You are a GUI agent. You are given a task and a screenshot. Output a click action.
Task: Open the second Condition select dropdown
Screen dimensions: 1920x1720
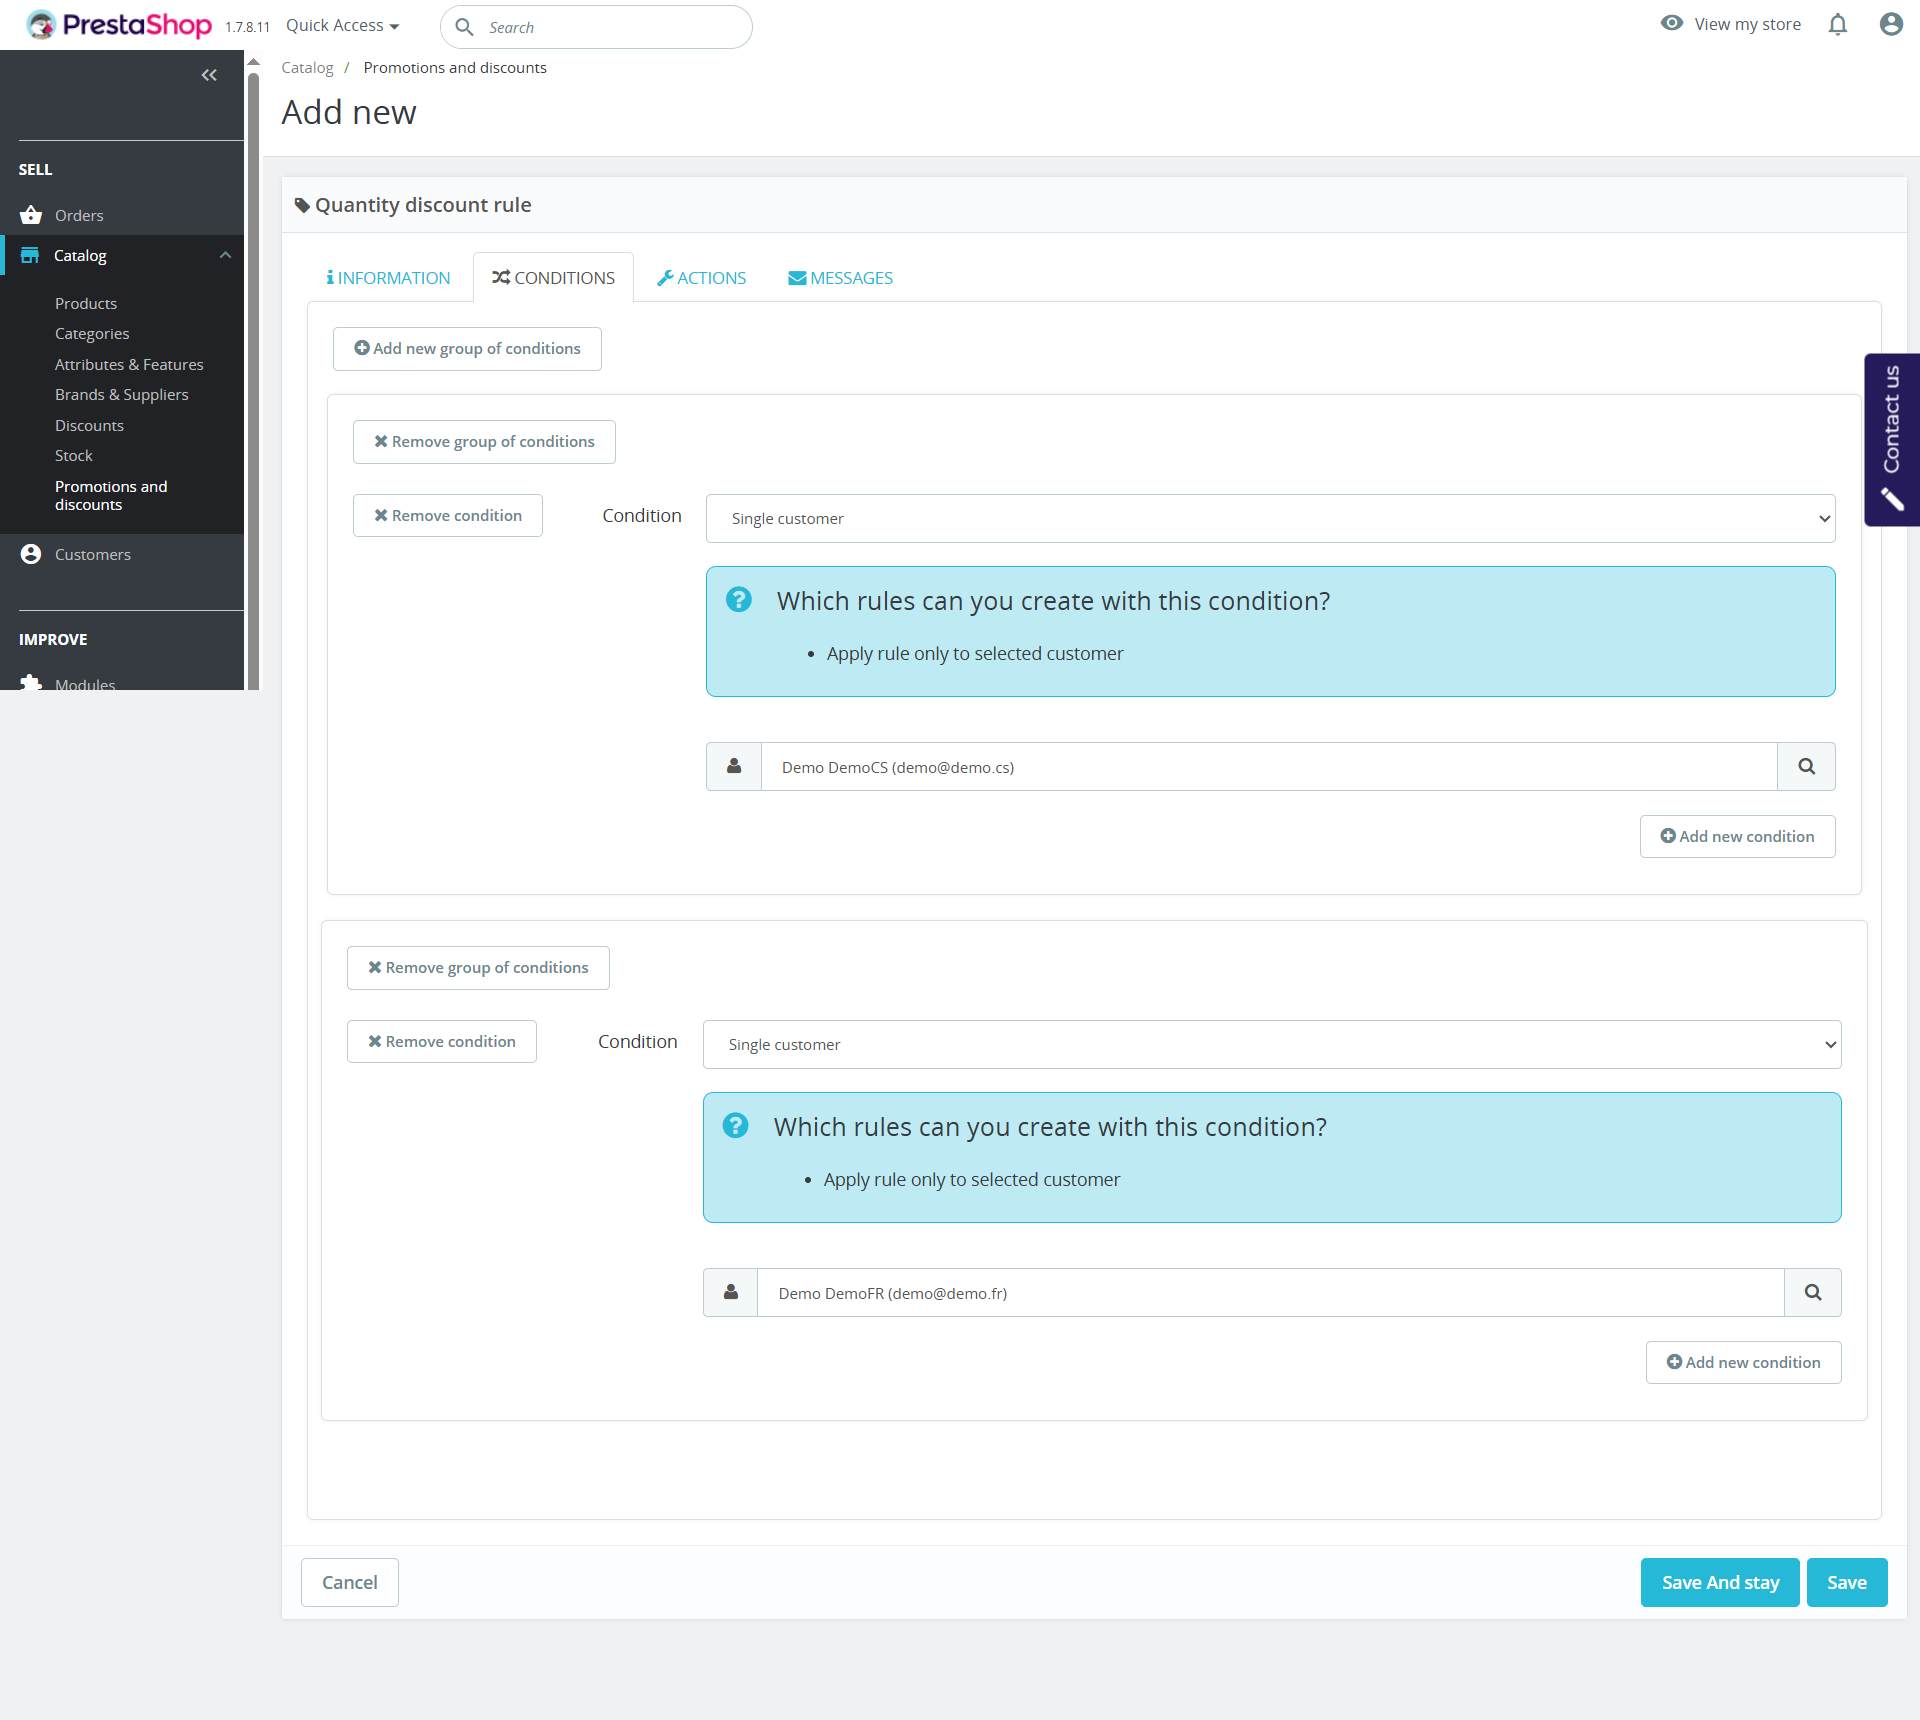click(x=1271, y=1045)
